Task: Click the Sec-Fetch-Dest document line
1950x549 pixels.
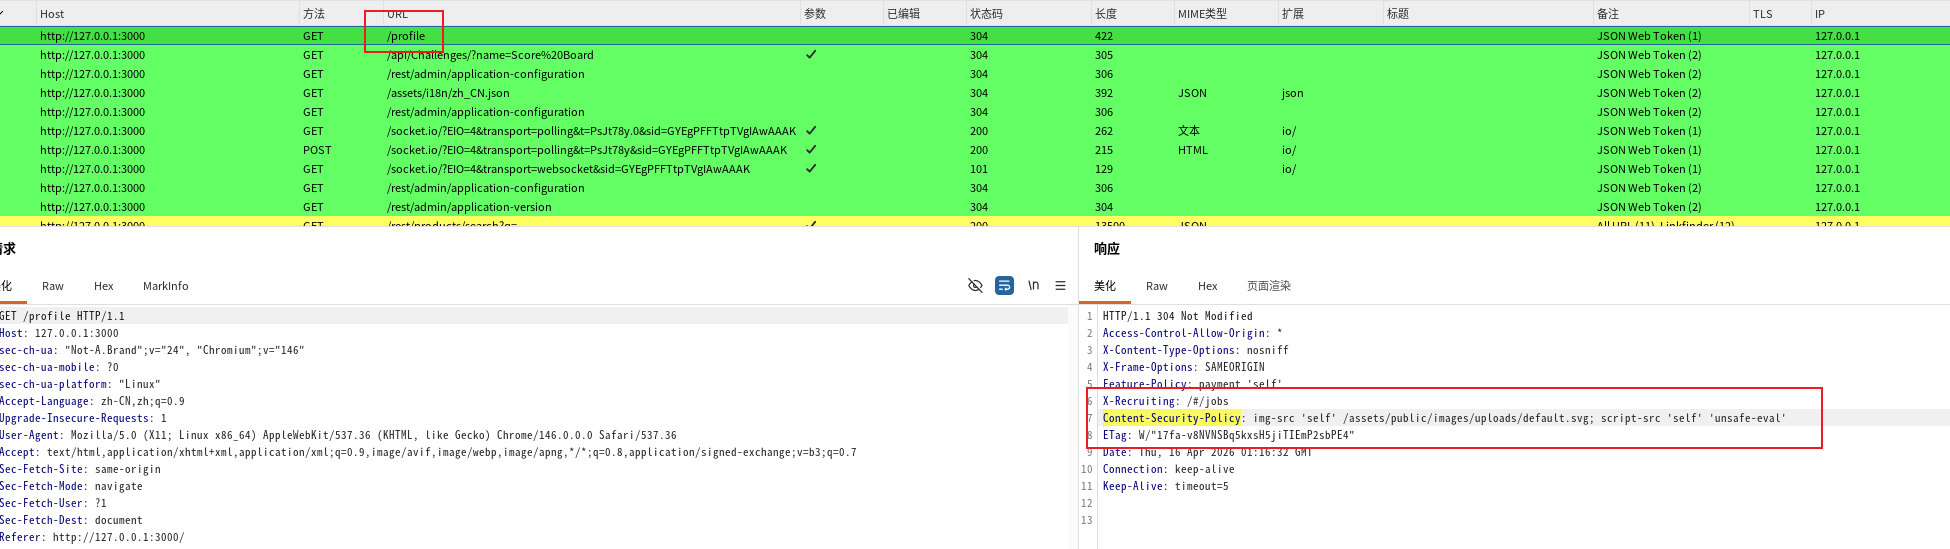Action: point(71,520)
